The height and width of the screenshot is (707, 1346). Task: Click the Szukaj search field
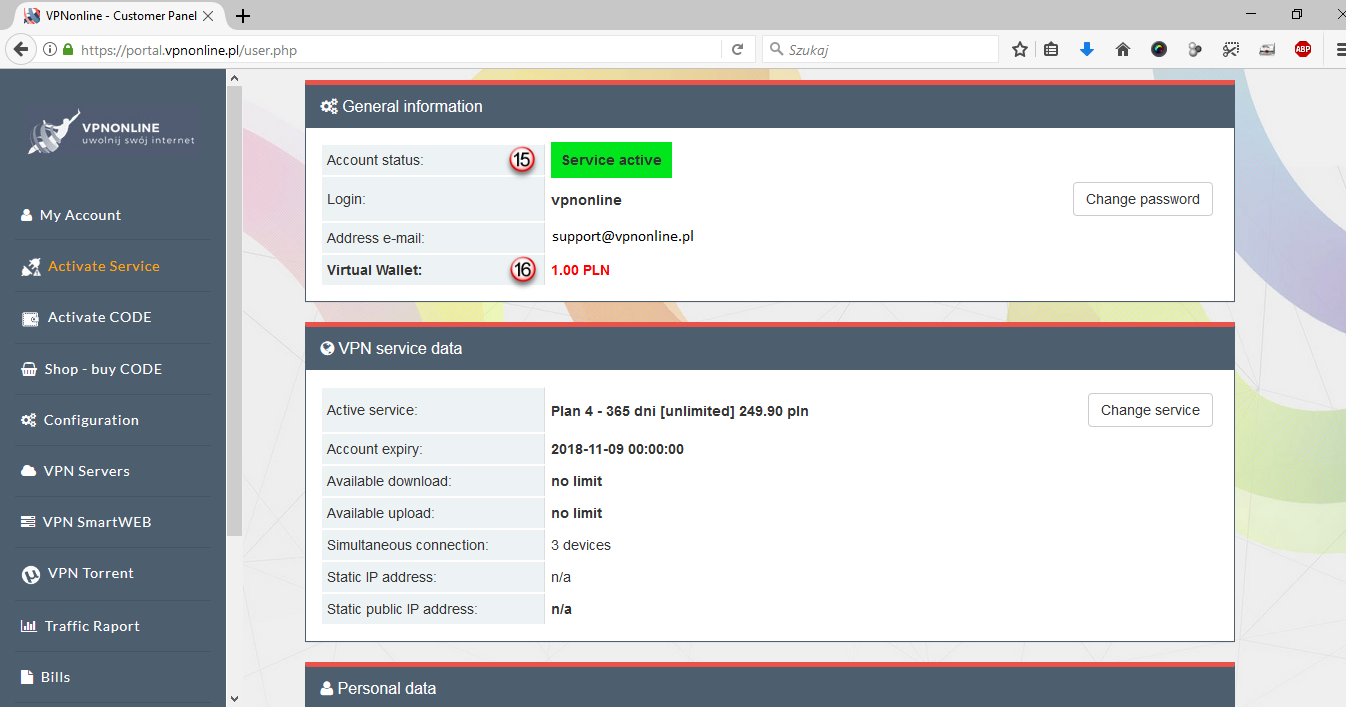pyautogui.click(x=880, y=49)
